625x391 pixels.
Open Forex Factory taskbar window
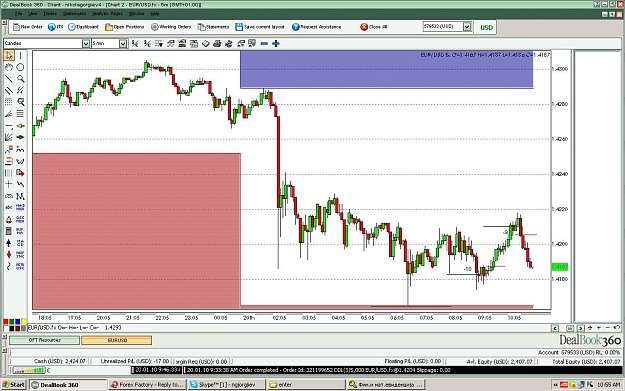[x=147, y=385]
